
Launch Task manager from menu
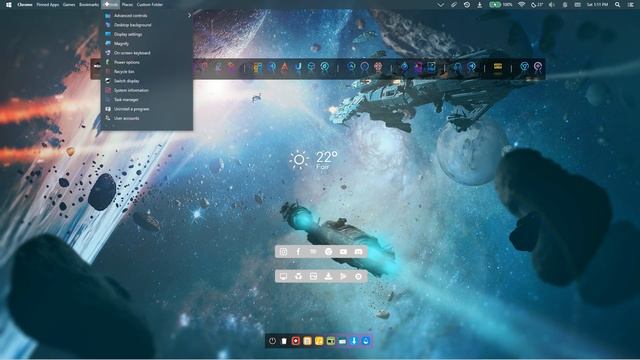click(x=147, y=100)
